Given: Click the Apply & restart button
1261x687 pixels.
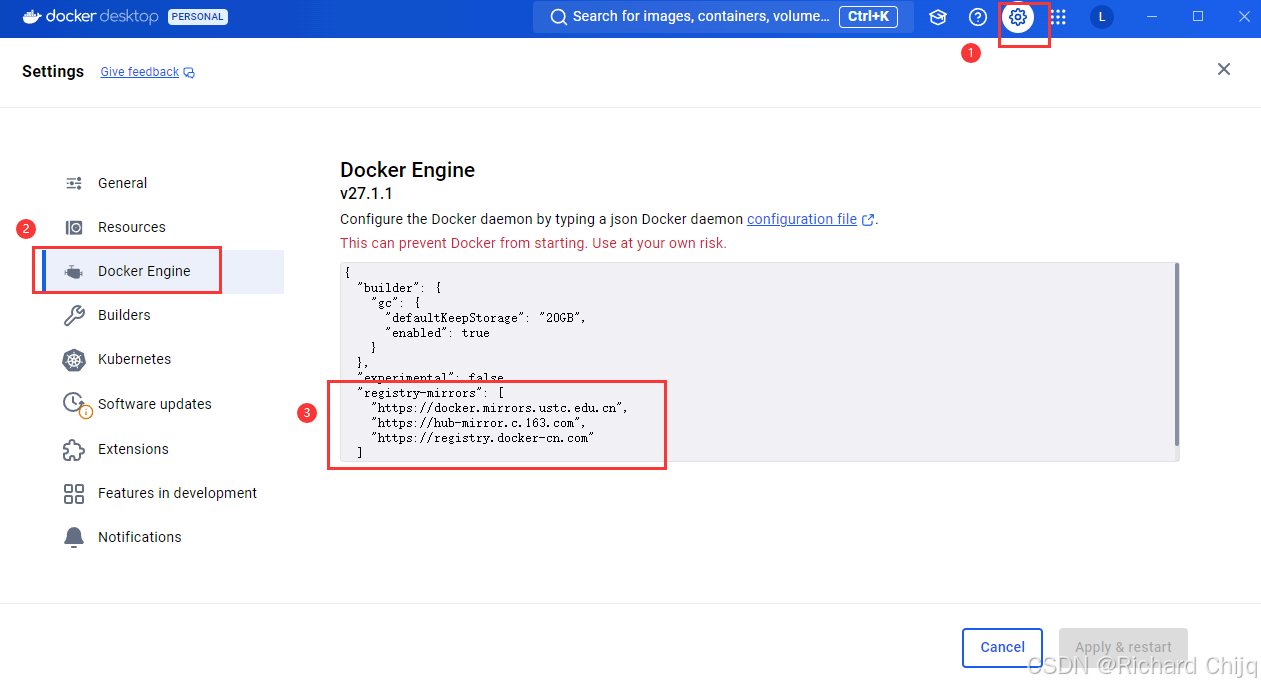Looking at the screenshot, I should pos(1124,647).
